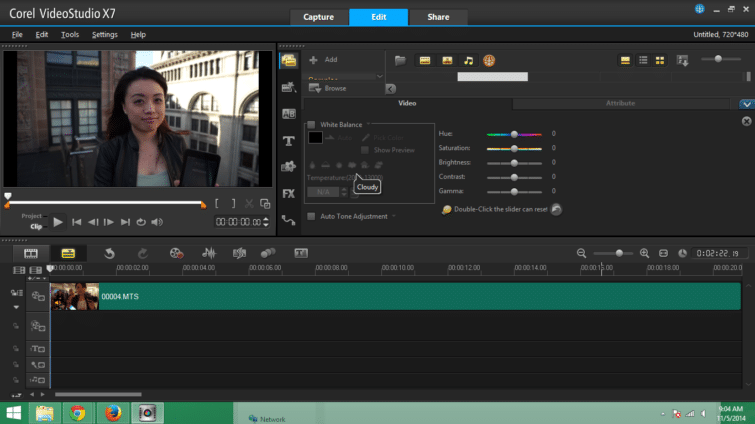This screenshot has width=755, height=424.
Task: Adjust color temperature stepper
Action: point(344,192)
